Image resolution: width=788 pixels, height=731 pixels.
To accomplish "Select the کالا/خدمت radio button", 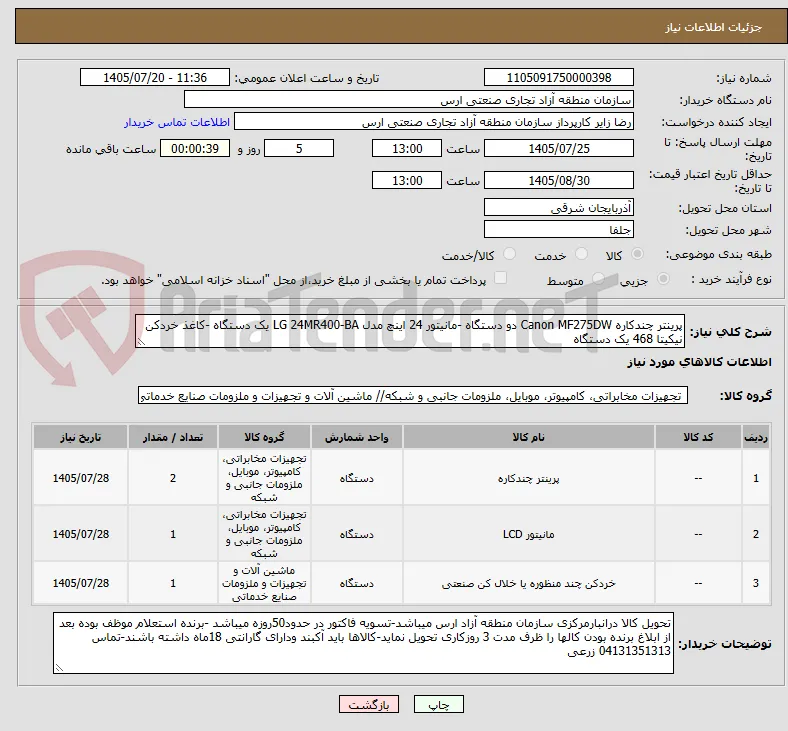I will [510, 254].
